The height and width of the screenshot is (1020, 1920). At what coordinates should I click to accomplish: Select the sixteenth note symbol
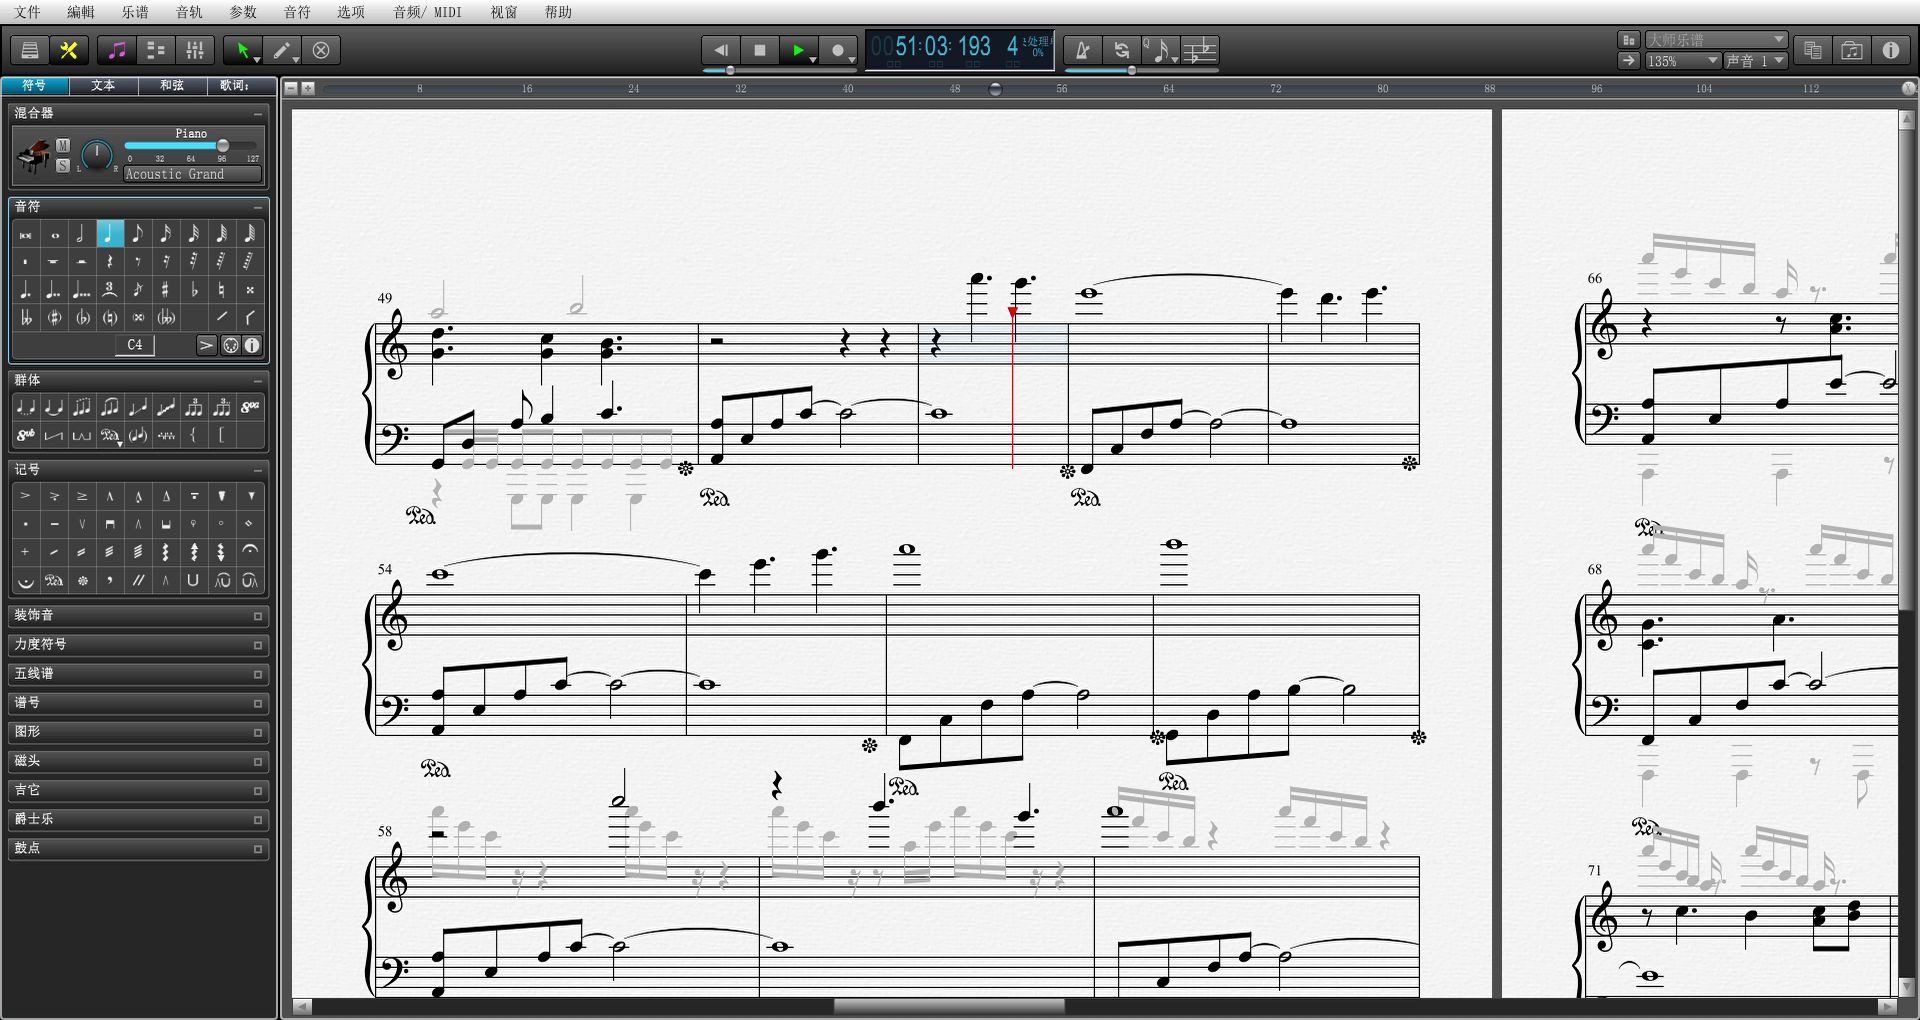165,234
